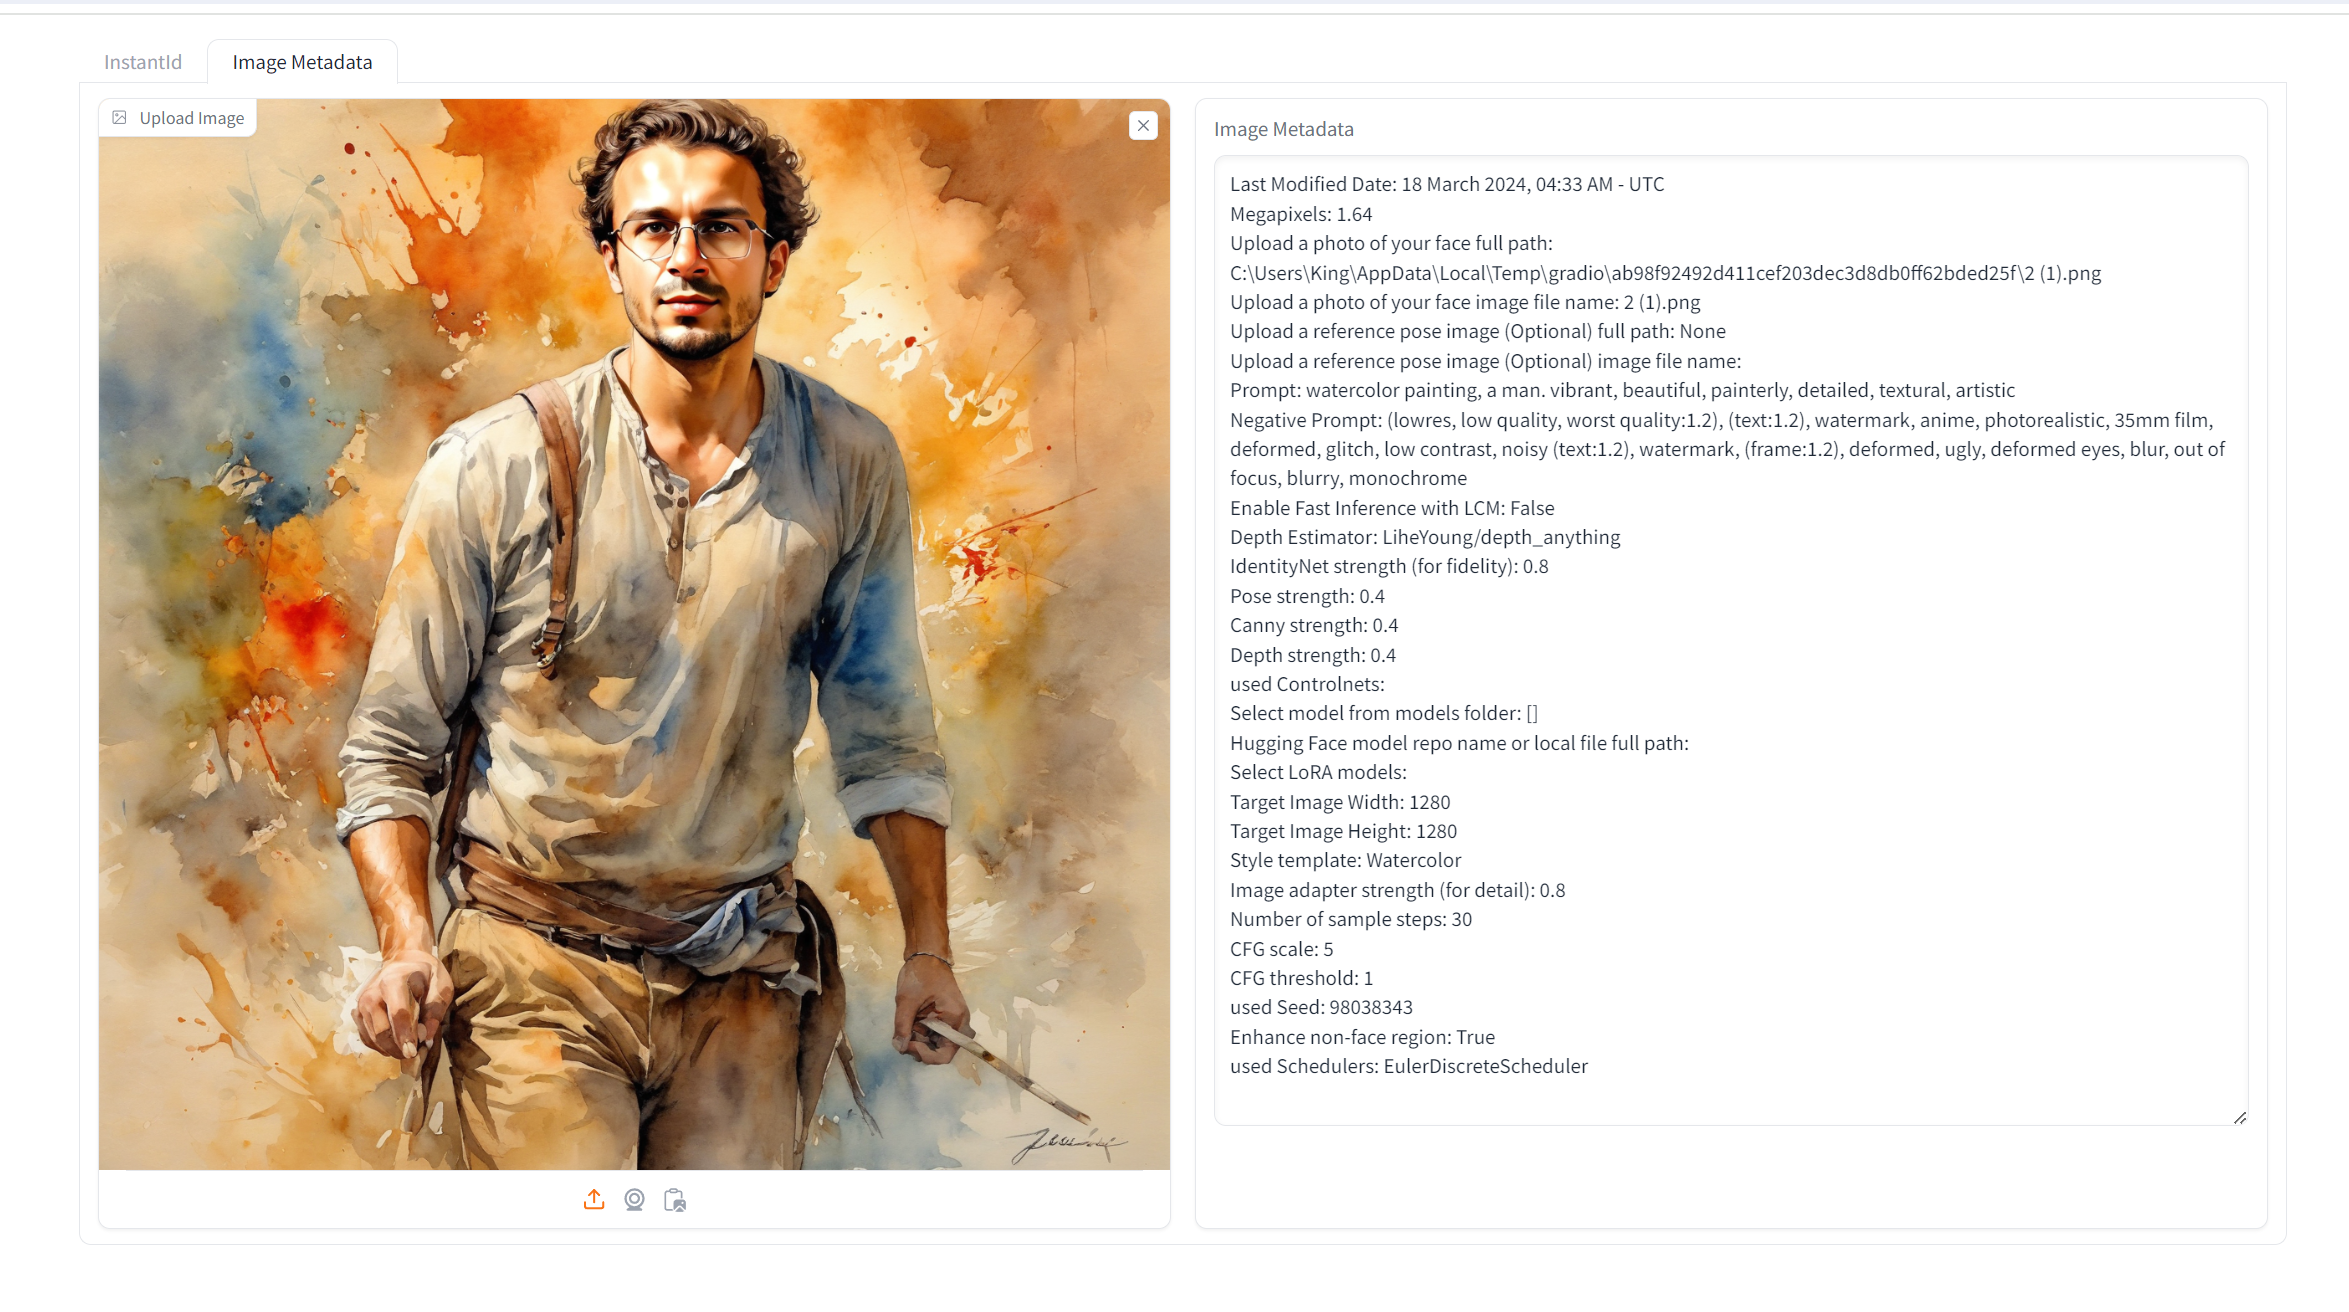Switch to the InstantId tab

[143, 62]
